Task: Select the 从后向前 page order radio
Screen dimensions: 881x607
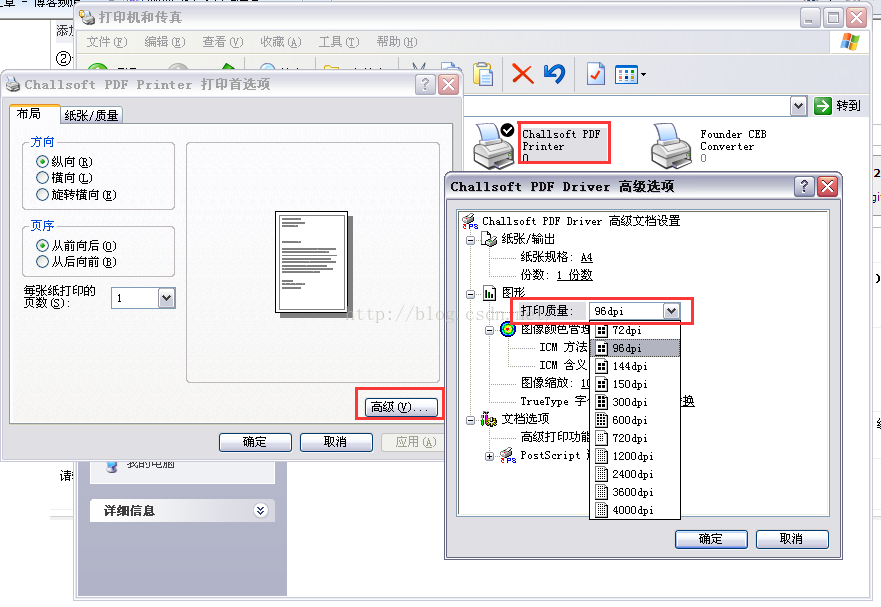Action: pos(42,262)
